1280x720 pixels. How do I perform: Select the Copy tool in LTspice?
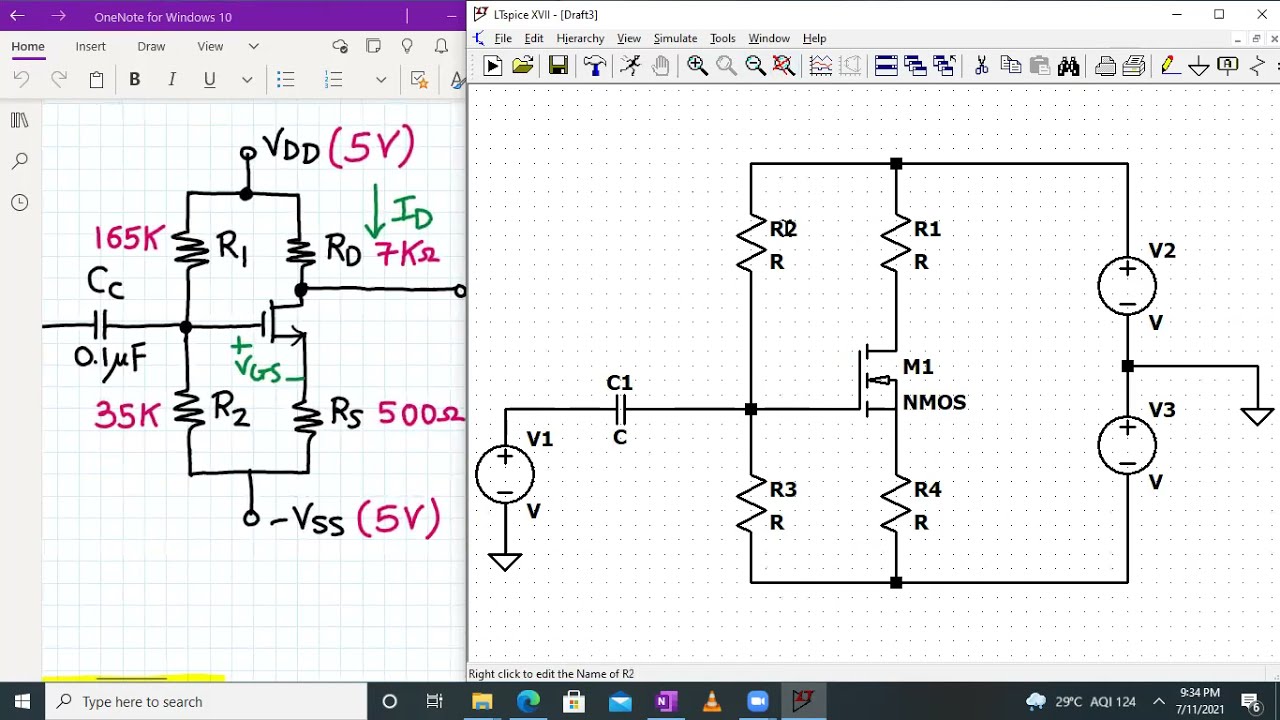coord(1010,66)
